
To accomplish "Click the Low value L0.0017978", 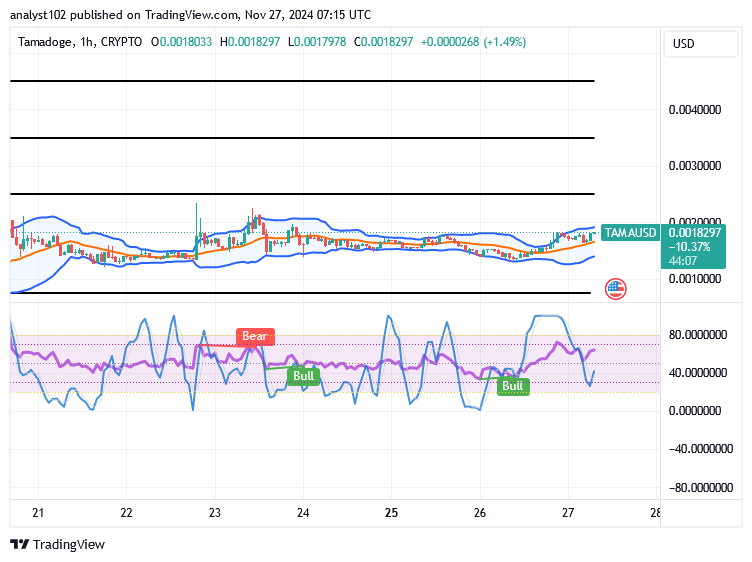I will [317, 42].
